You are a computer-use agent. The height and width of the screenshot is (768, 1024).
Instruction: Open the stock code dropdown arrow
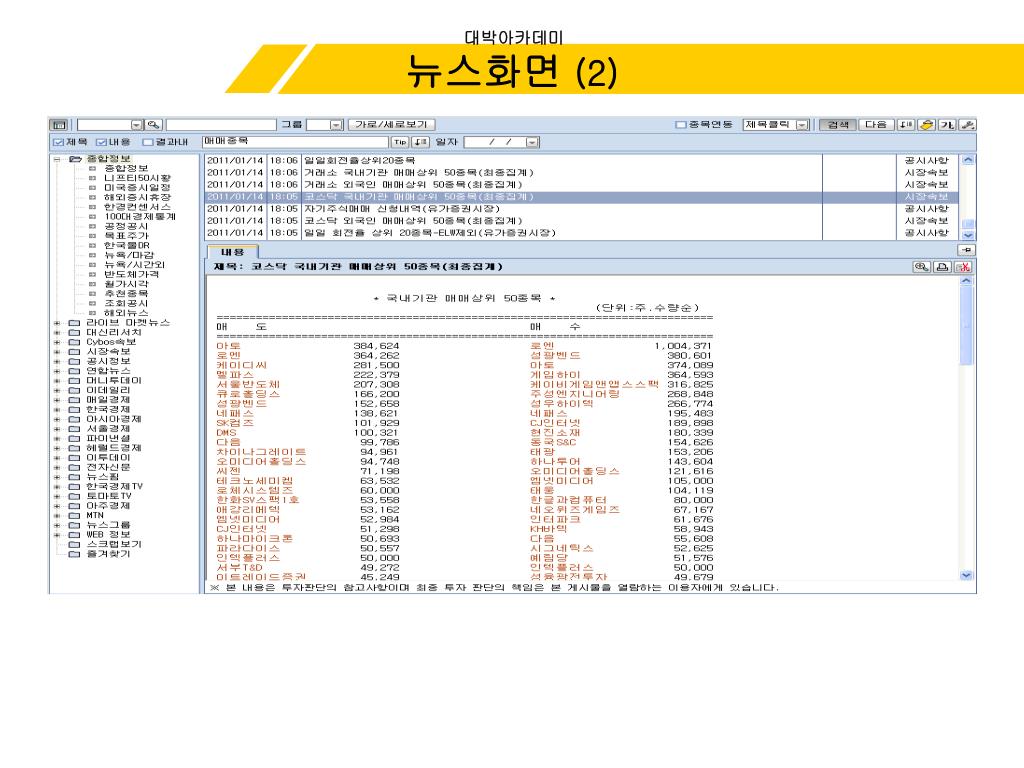[x=136, y=125]
